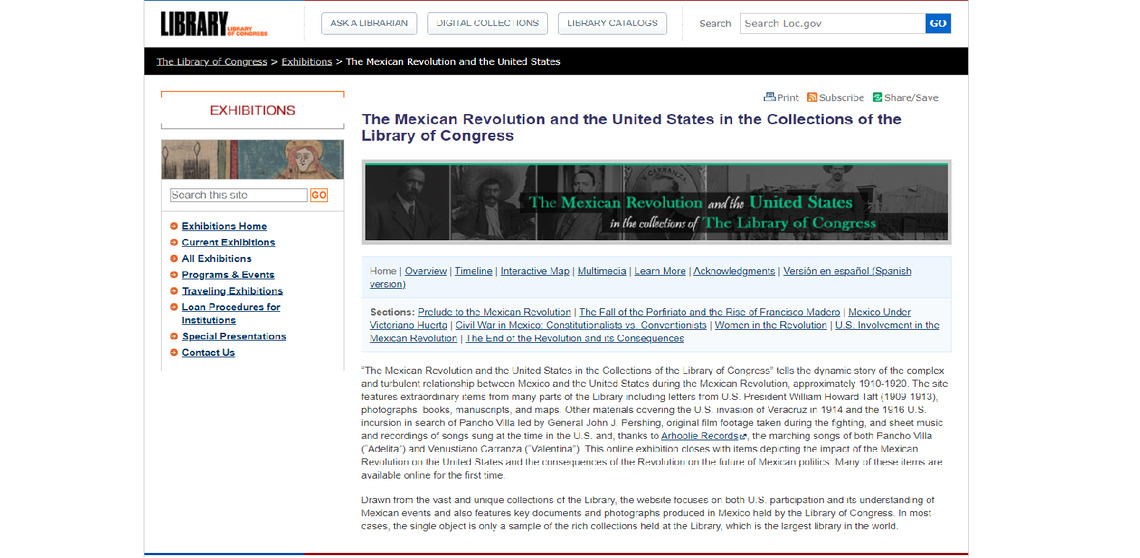Click the Share/Save text link
This screenshot has height=558, width=1140.
click(911, 97)
